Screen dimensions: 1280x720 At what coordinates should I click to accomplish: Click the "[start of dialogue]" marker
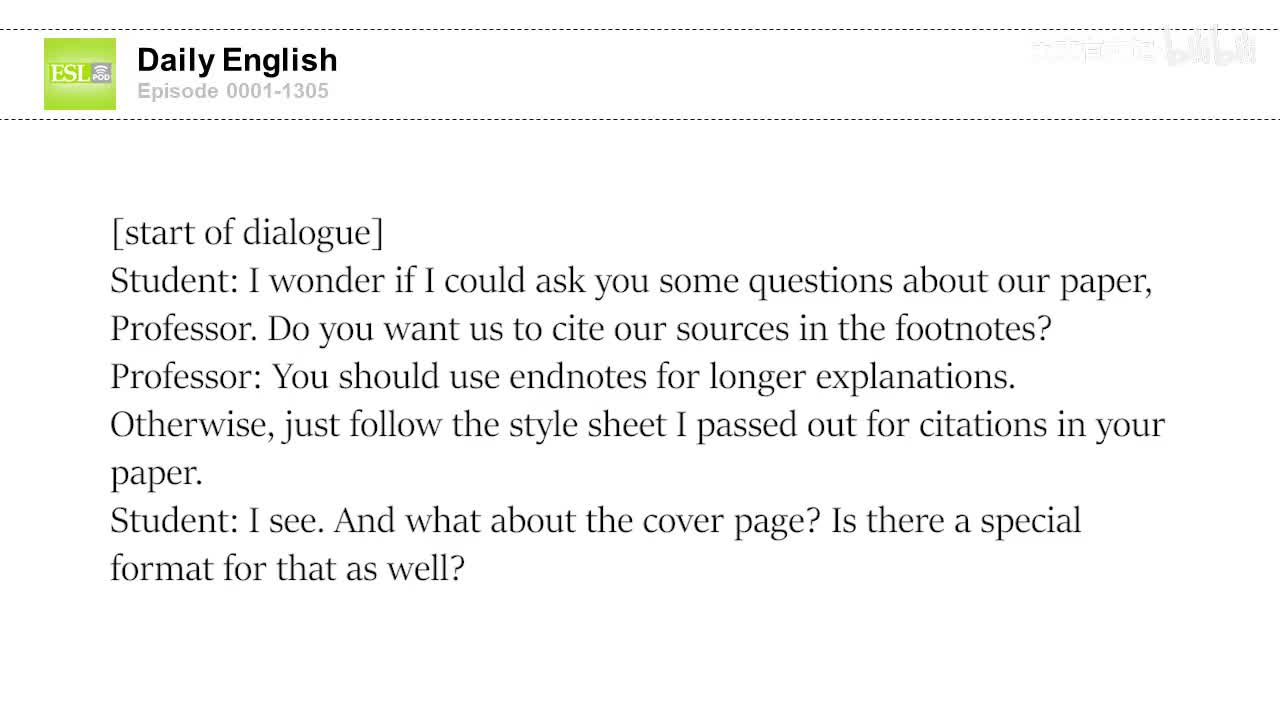point(247,232)
